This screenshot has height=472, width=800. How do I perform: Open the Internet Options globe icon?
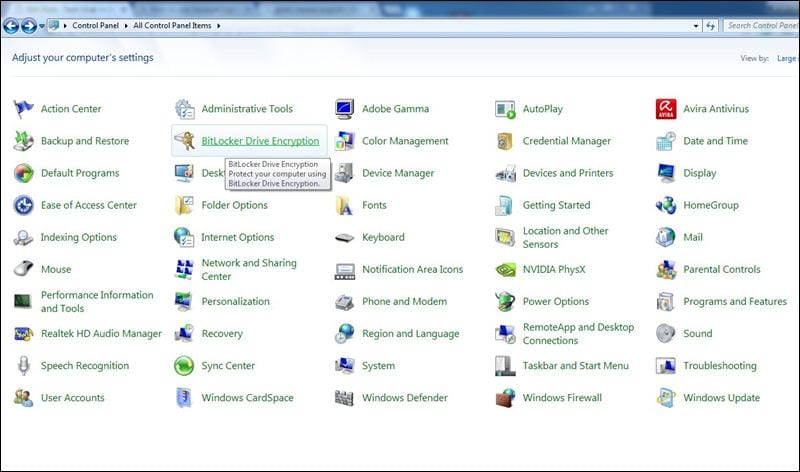pos(184,237)
